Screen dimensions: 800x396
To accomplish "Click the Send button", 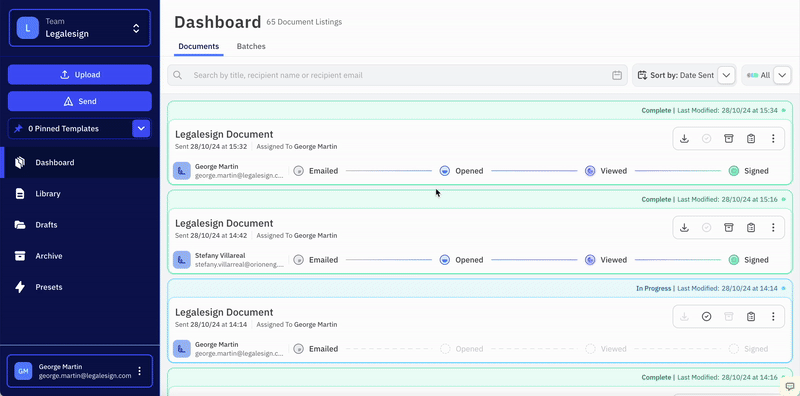I will pos(80,101).
